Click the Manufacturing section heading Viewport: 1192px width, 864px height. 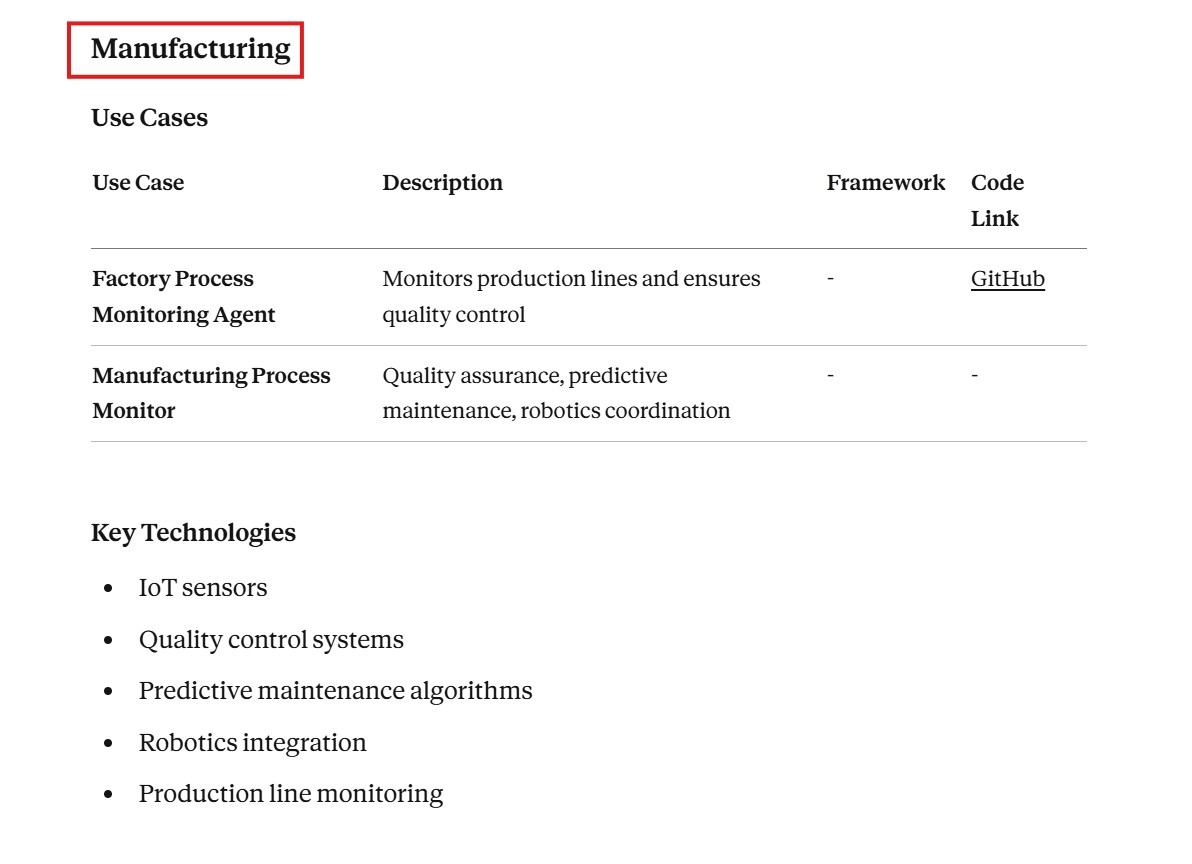tap(190, 49)
